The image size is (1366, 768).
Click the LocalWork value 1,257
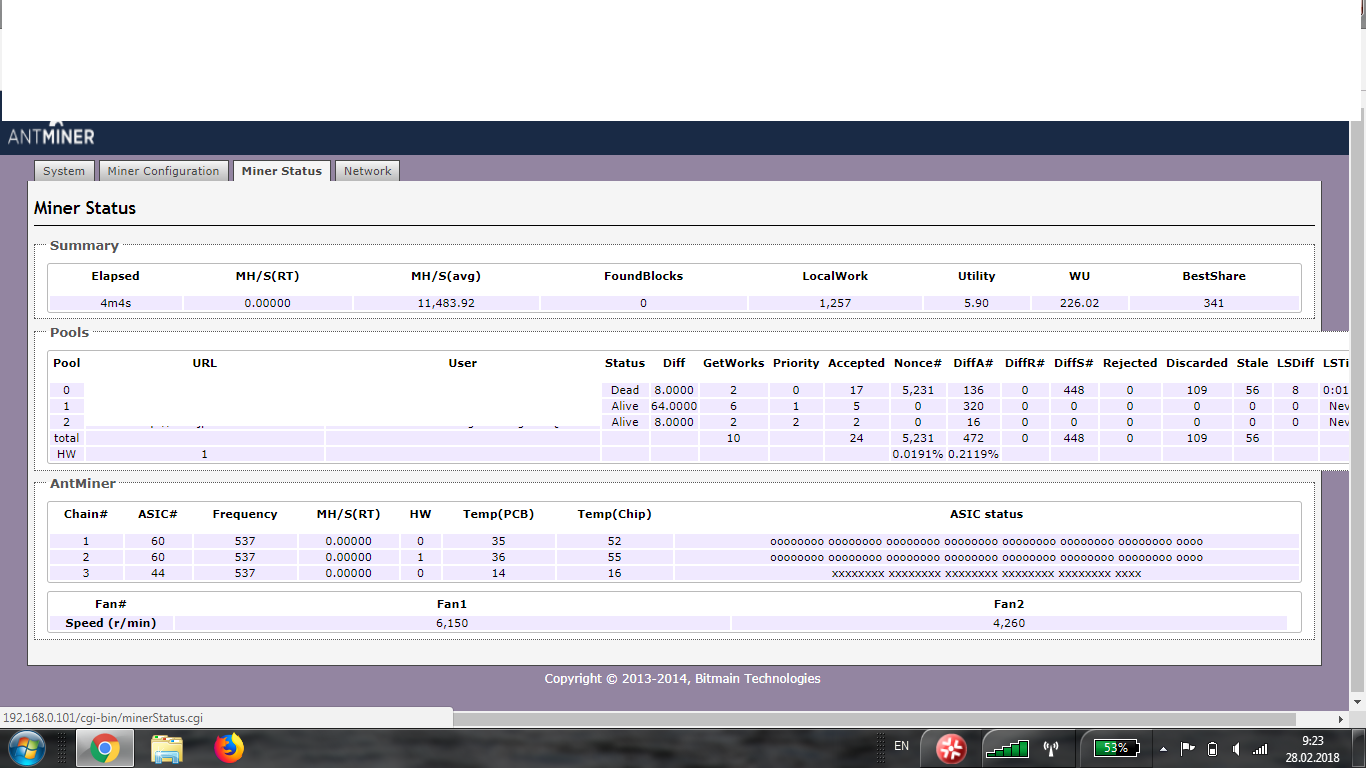pyautogui.click(x=834, y=303)
